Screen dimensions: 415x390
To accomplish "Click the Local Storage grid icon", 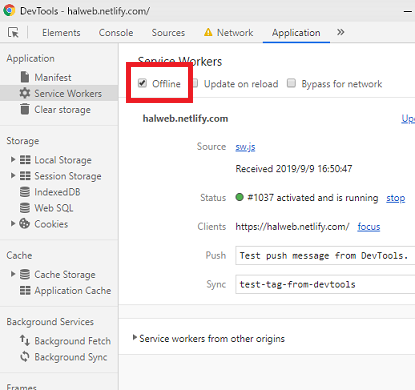I will [25, 160].
